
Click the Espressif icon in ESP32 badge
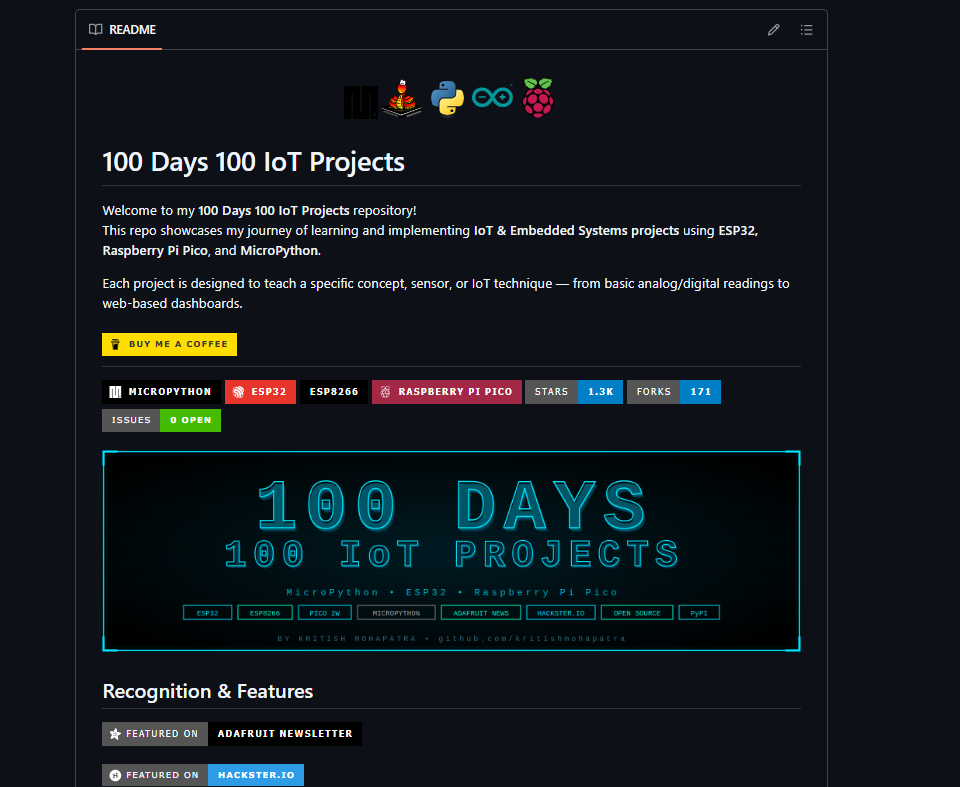point(239,392)
